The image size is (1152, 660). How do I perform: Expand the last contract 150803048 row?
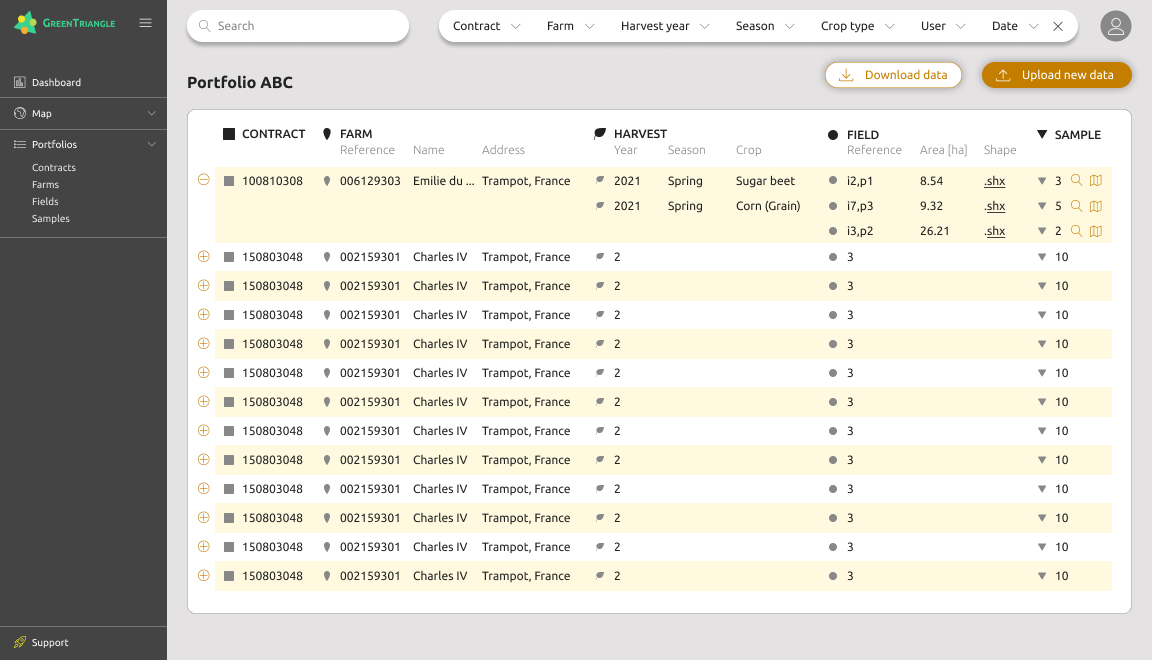coord(204,575)
